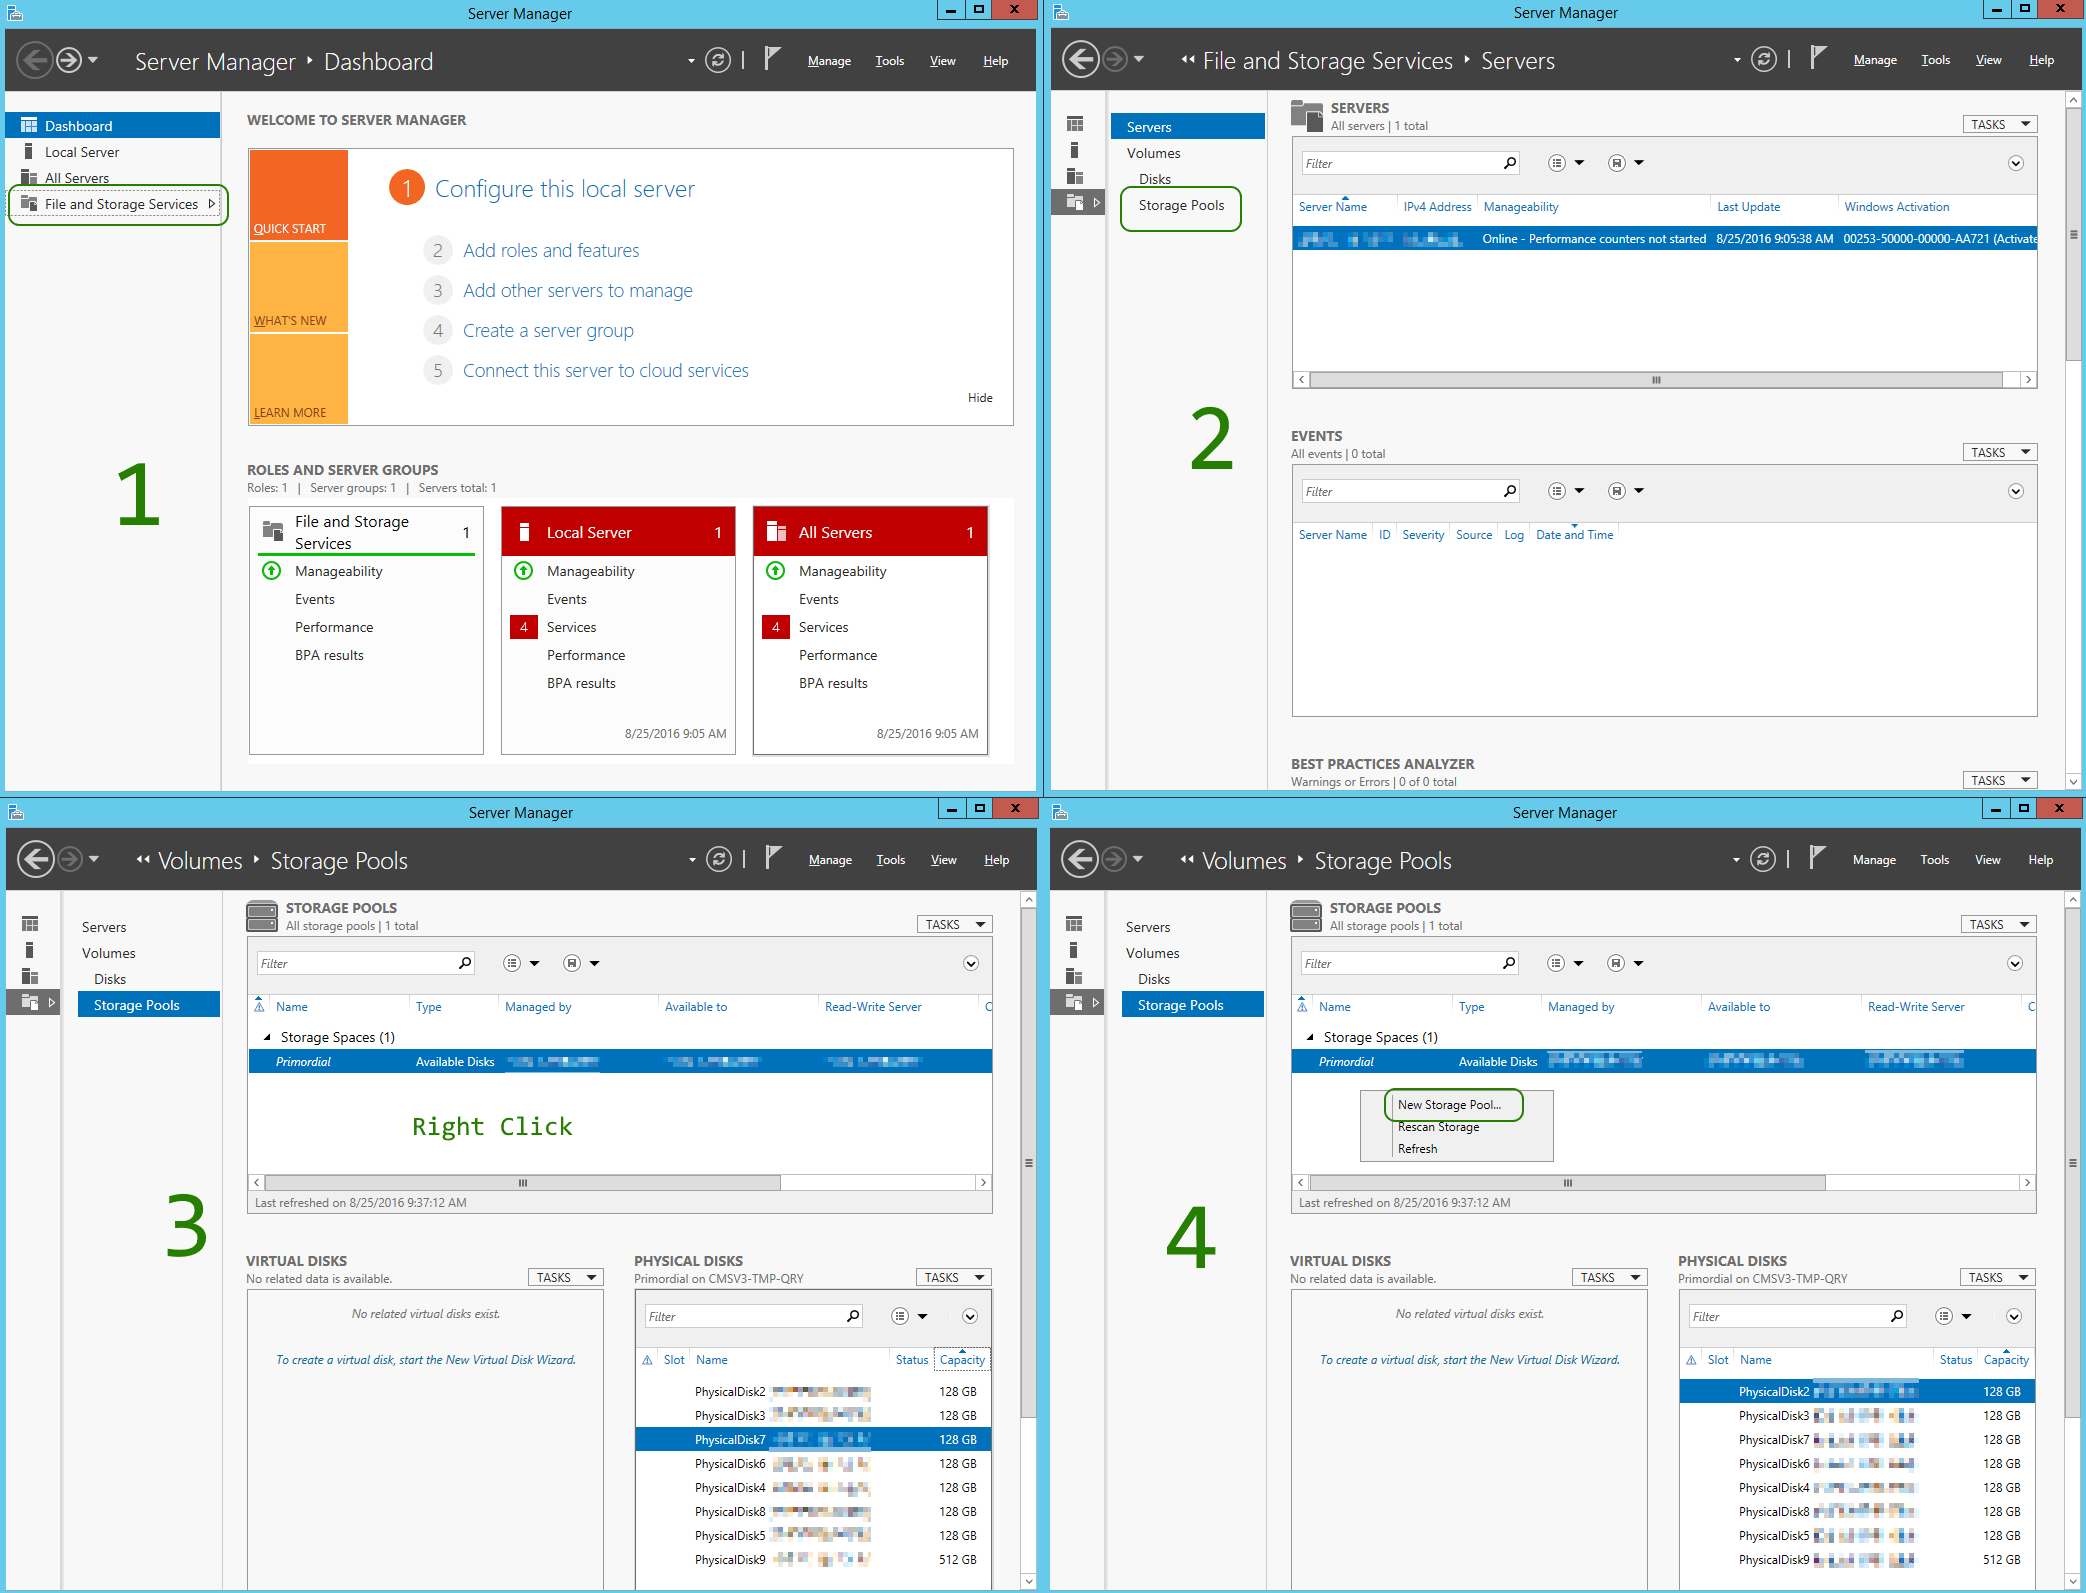The image size is (2086, 1593).
Task: Hide the welcome quick start tile
Action: point(979,397)
